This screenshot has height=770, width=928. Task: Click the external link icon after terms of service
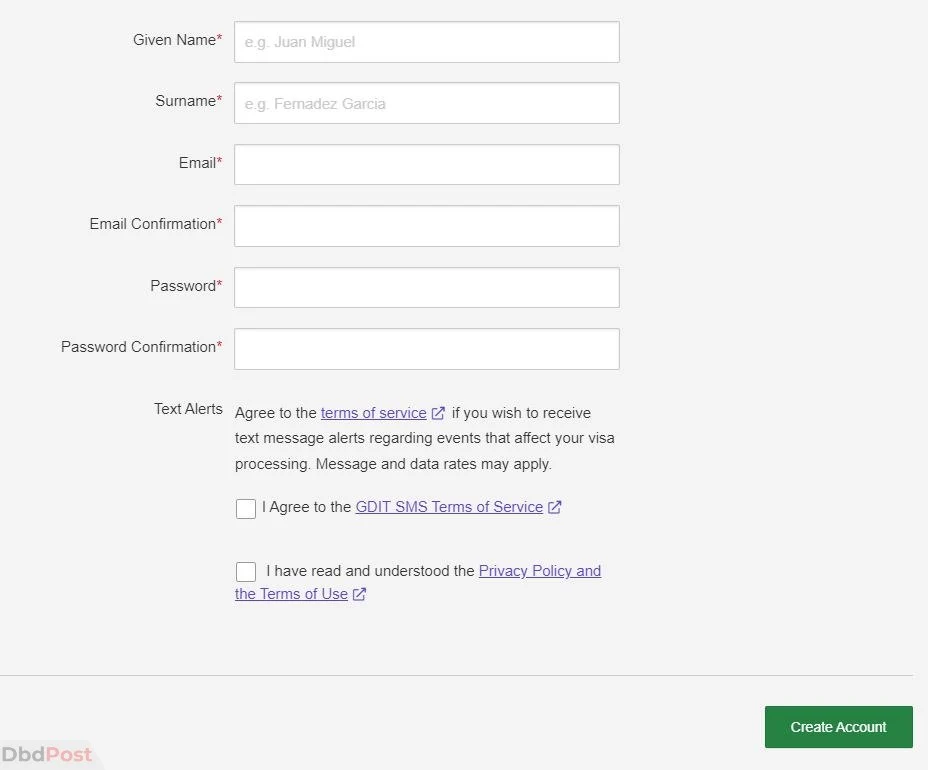click(438, 413)
